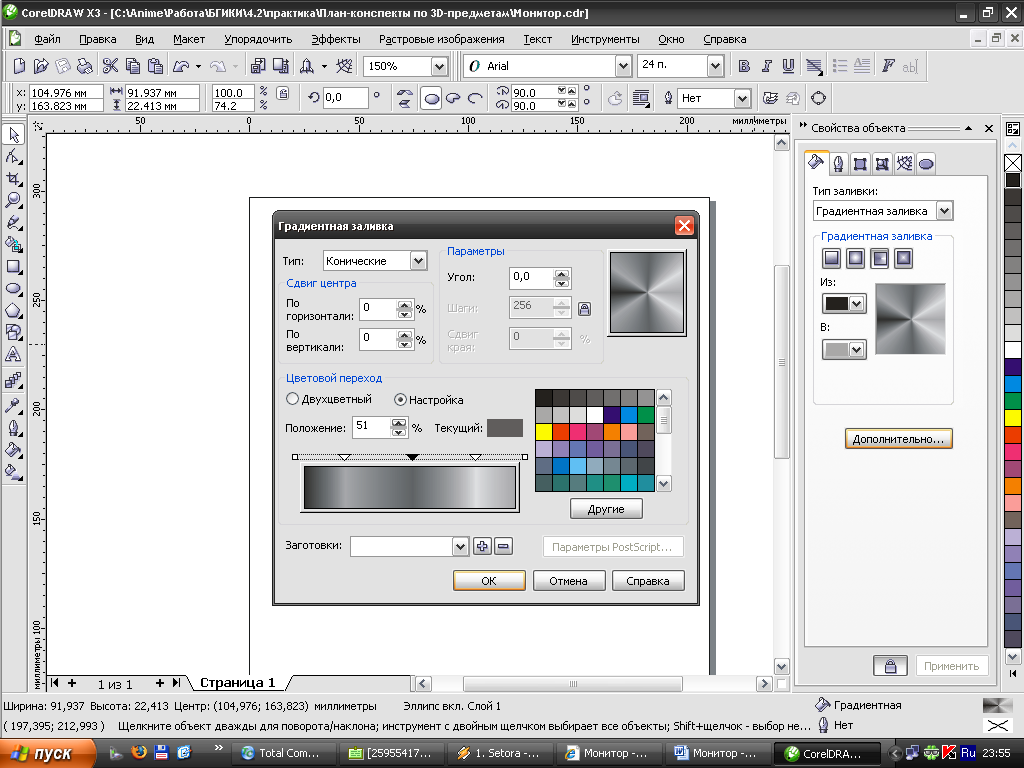Viewport: 1024px width, 768px height.
Task: Select the Fill bucket tool in toolbox
Action: tap(14, 450)
